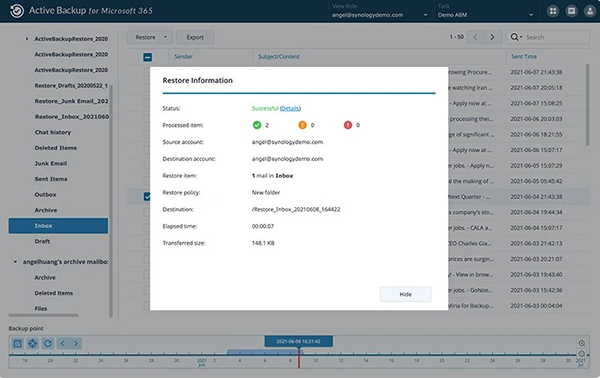Screen dimensions: 600x378
Task: Open Restore_Inbox_2021060 folder
Action: point(72,116)
